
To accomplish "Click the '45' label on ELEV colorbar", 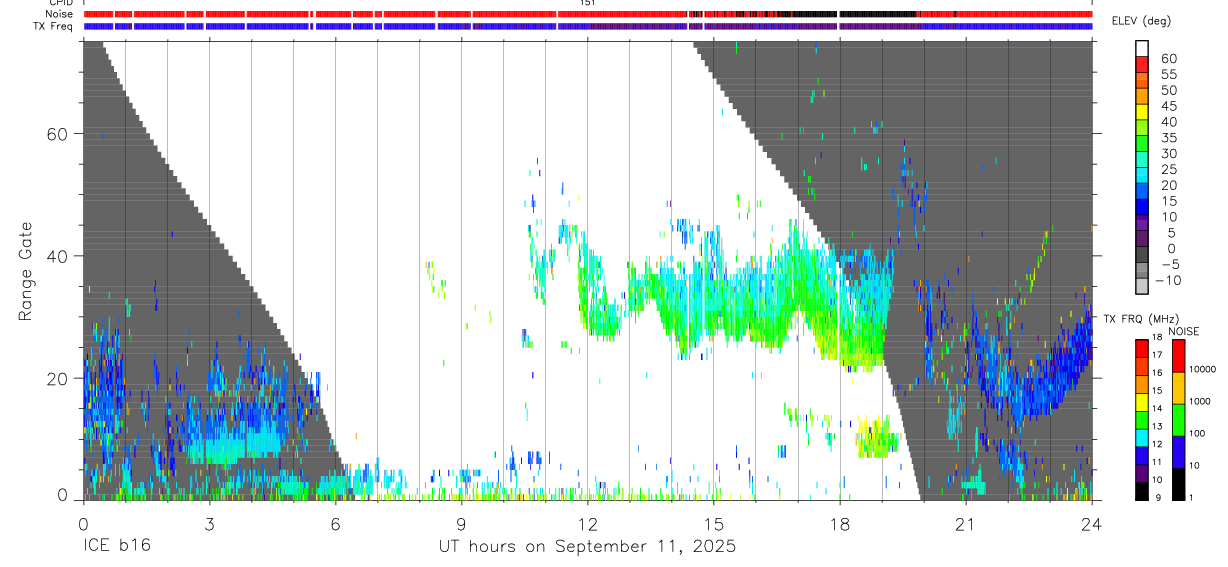I will click(x=1168, y=106).
